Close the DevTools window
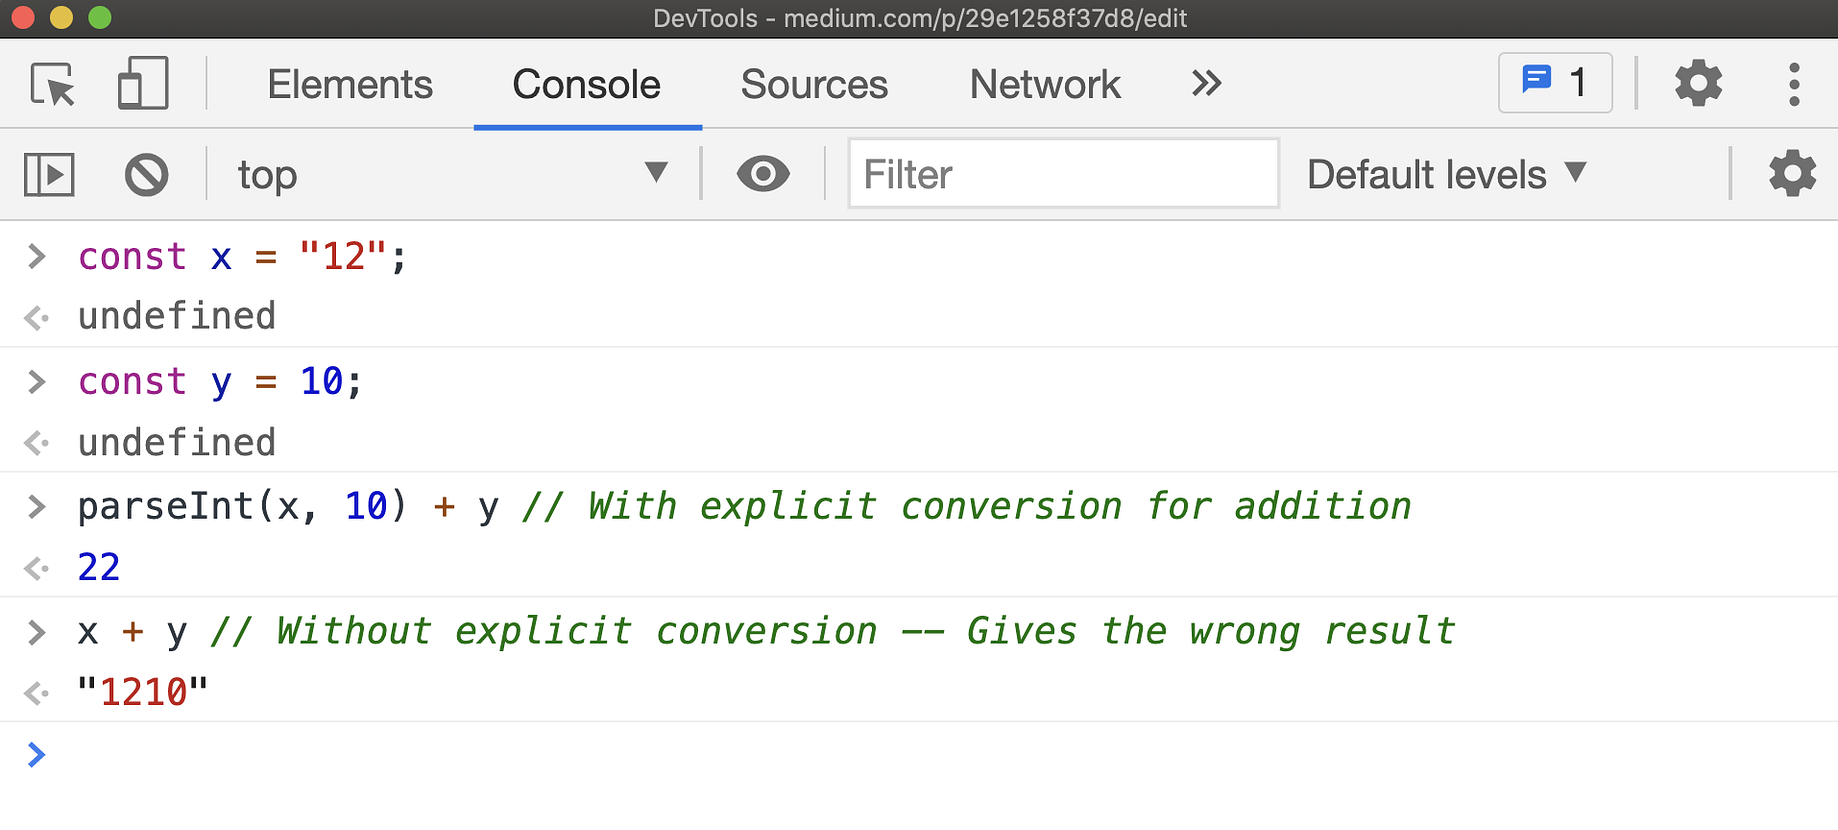Viewport: 1838px width, 830px height. click(22, 17)
